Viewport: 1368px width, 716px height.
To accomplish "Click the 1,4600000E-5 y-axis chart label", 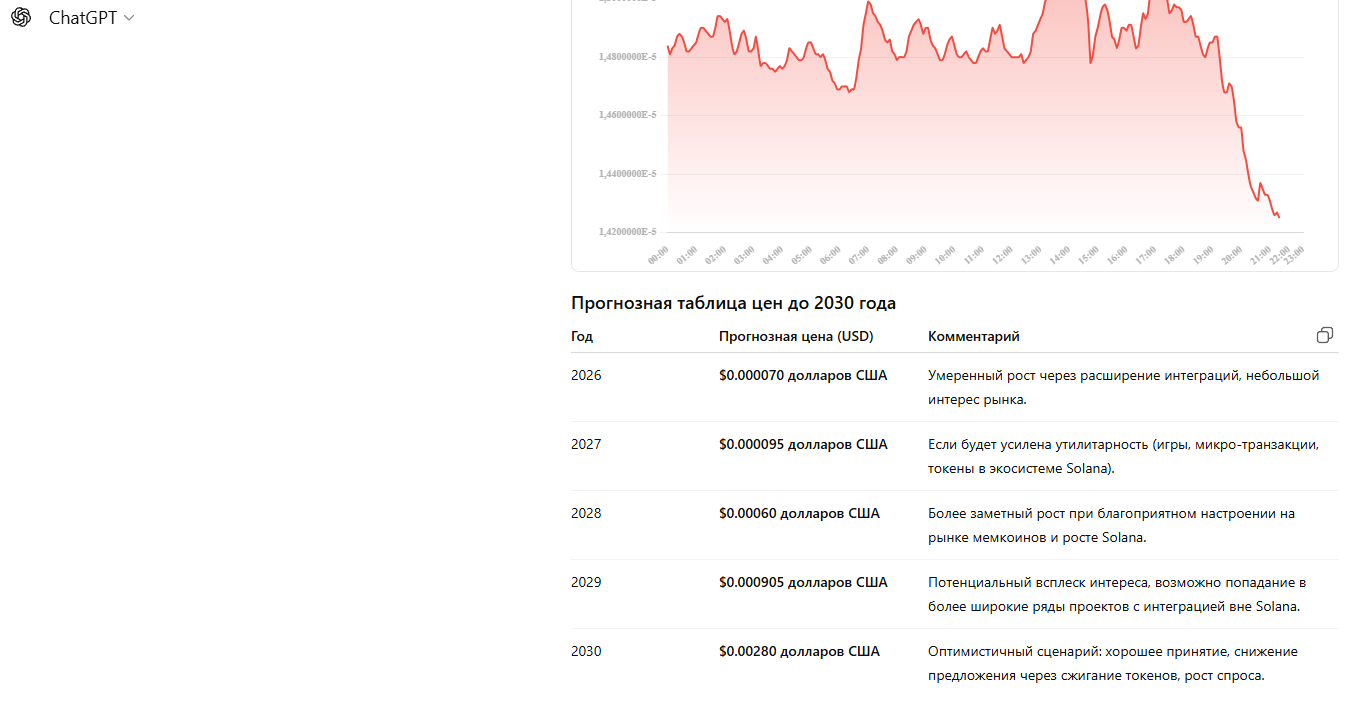I will click(627, 116).
